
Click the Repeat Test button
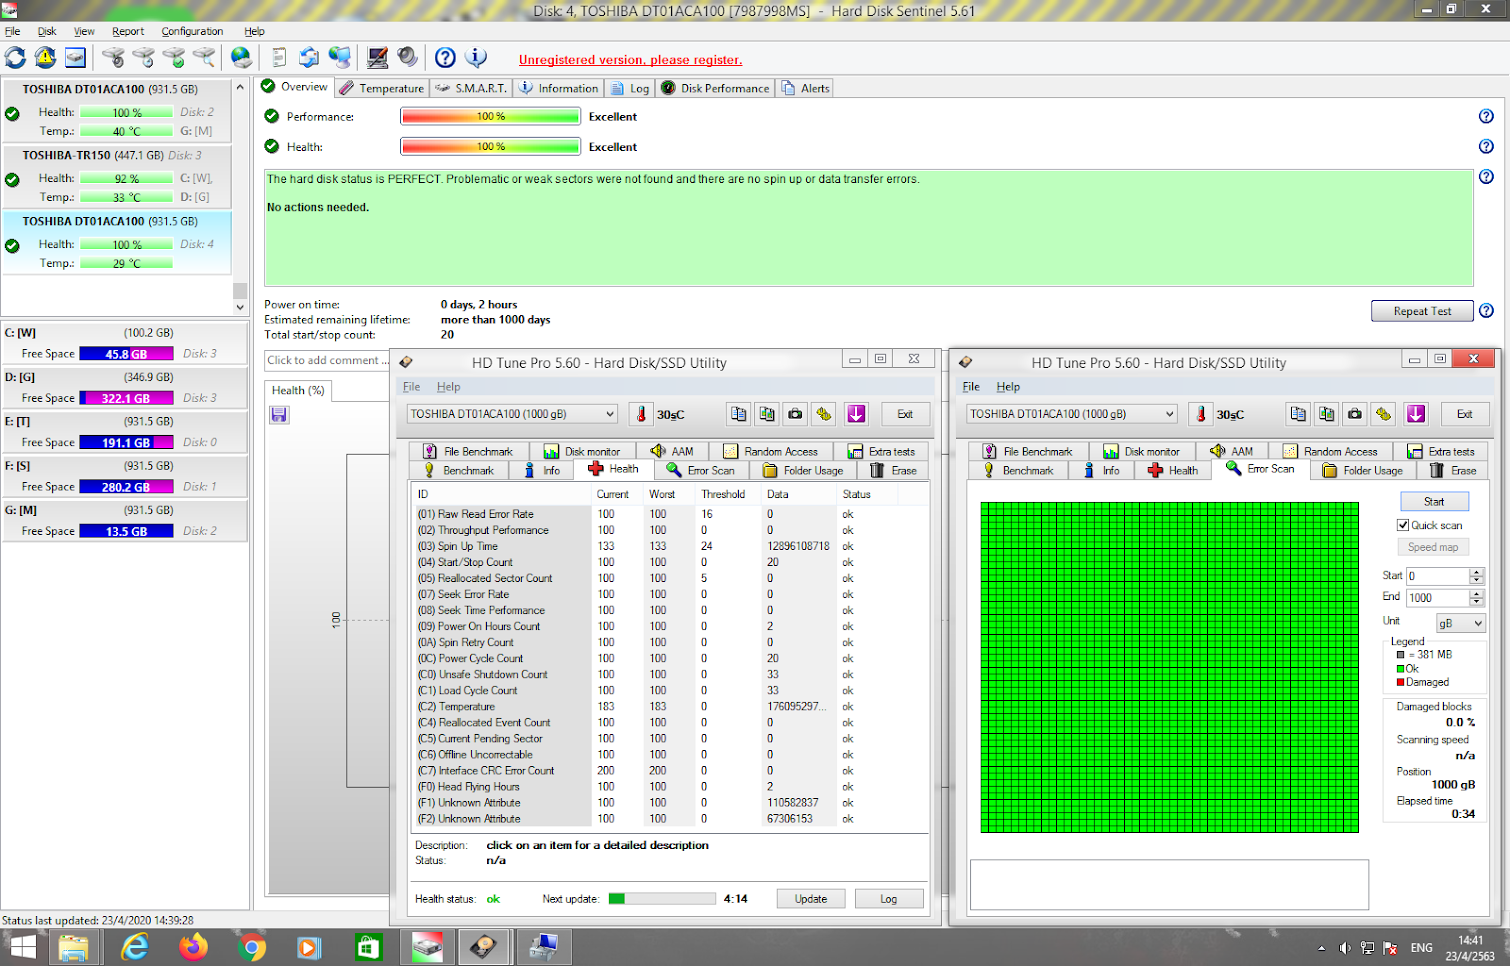point(1421,311)
